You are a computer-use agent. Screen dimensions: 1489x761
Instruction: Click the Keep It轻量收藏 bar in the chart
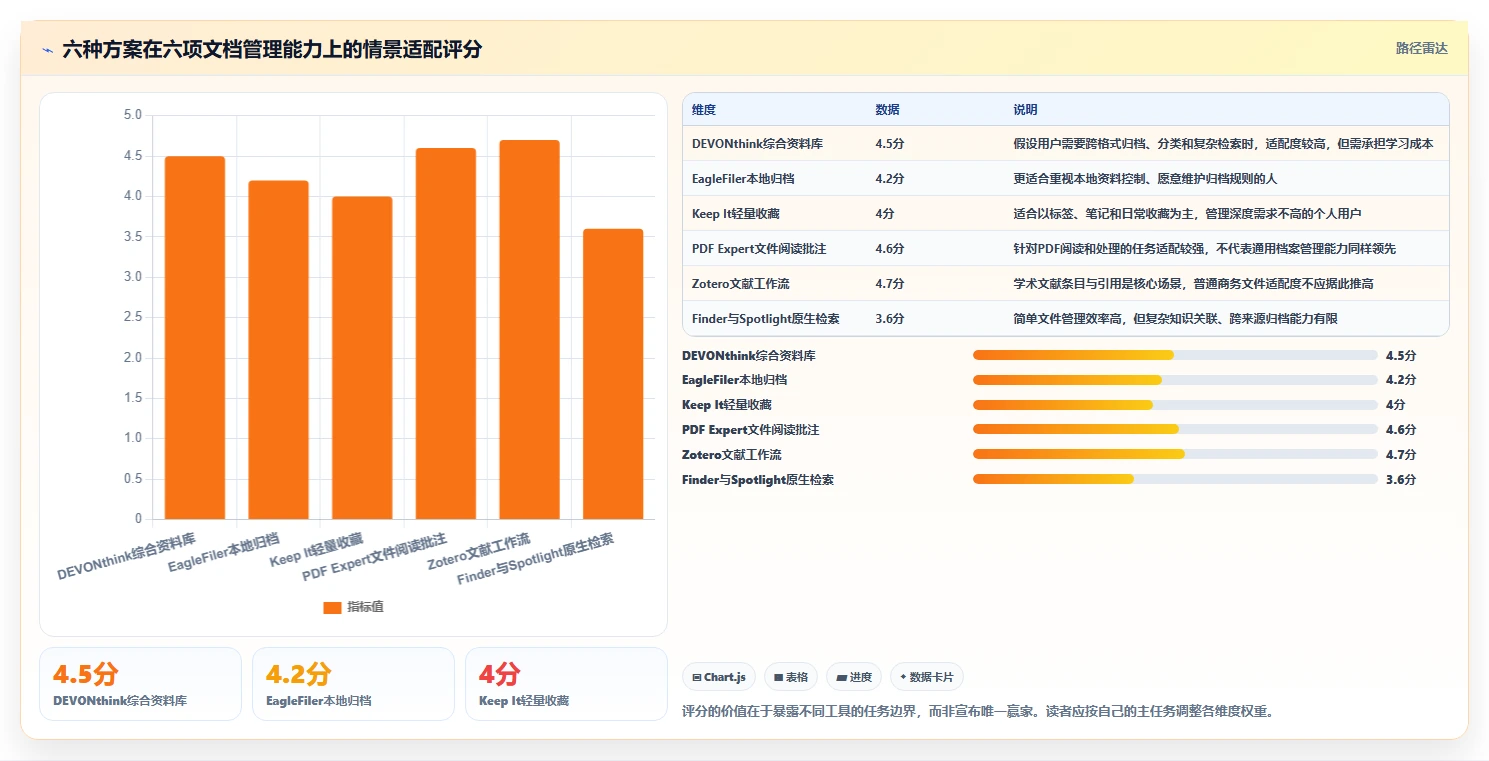pyautogui.click(x=362, y=358)
